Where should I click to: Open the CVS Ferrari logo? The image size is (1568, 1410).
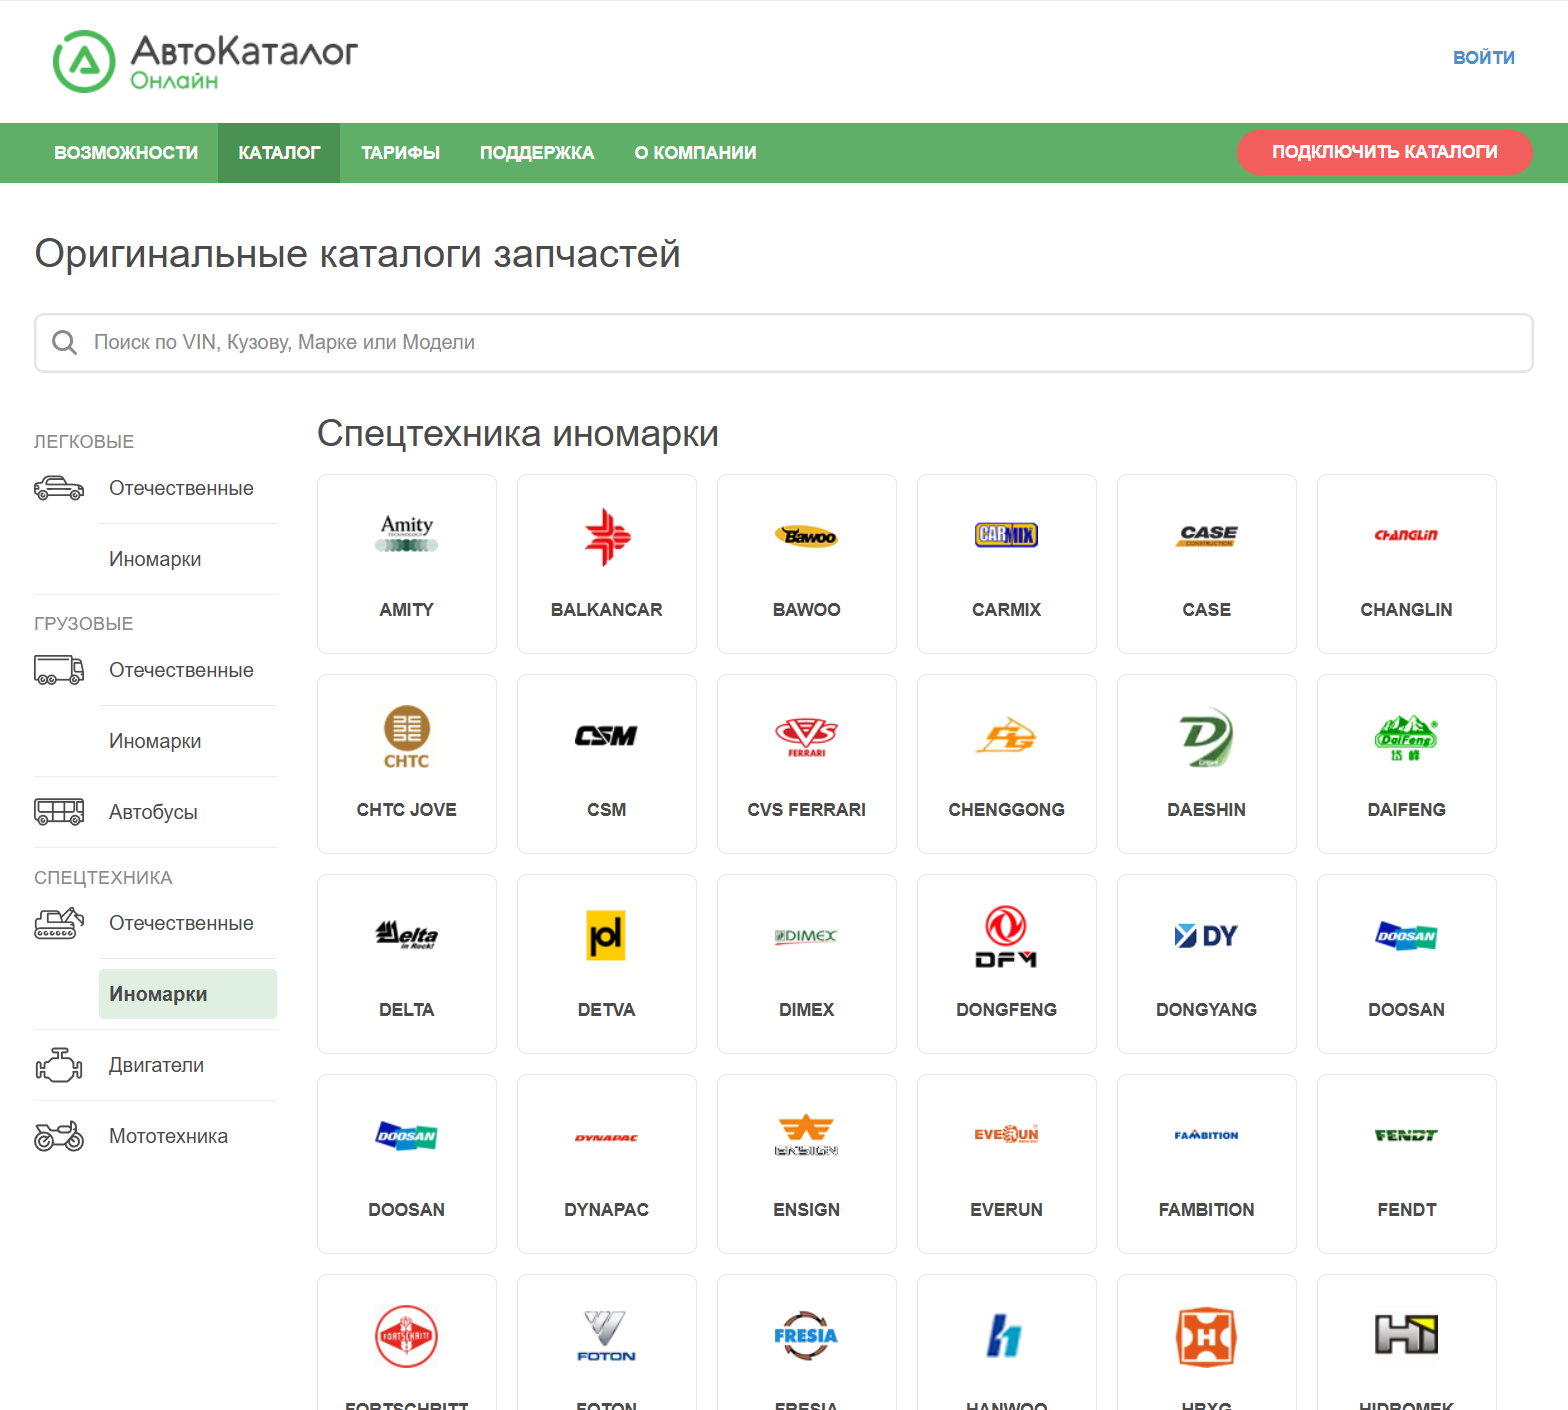click(807, 737)
